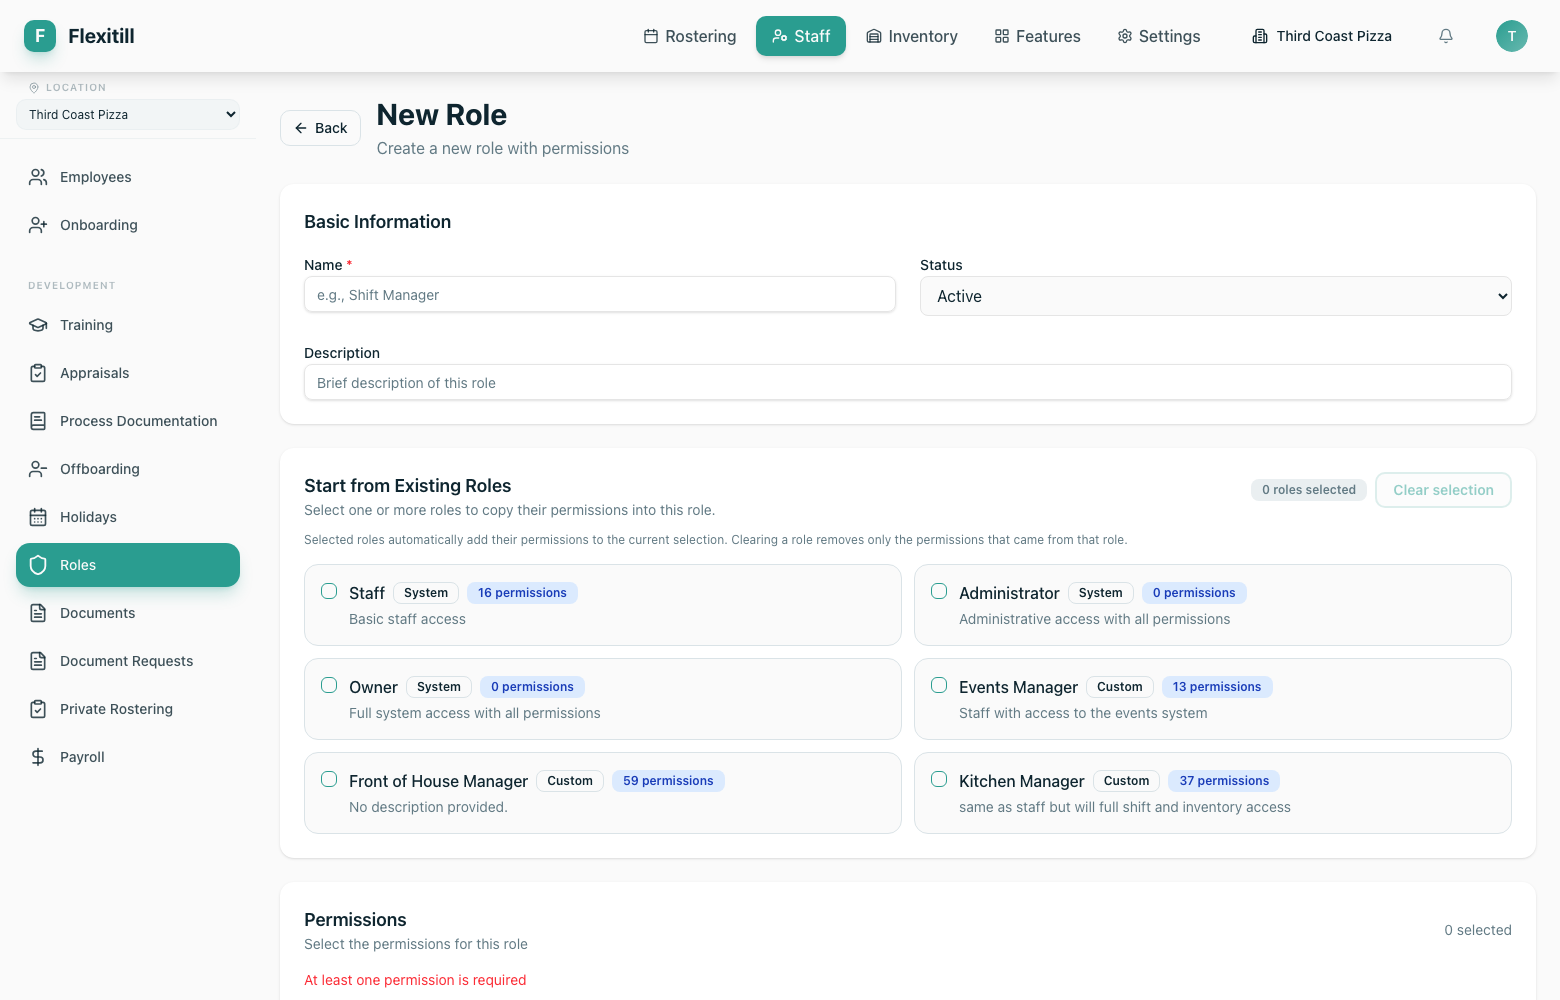Click the Employees icon in sidebar
Screen dimensions: 1560x1000
tap(38, 177)
